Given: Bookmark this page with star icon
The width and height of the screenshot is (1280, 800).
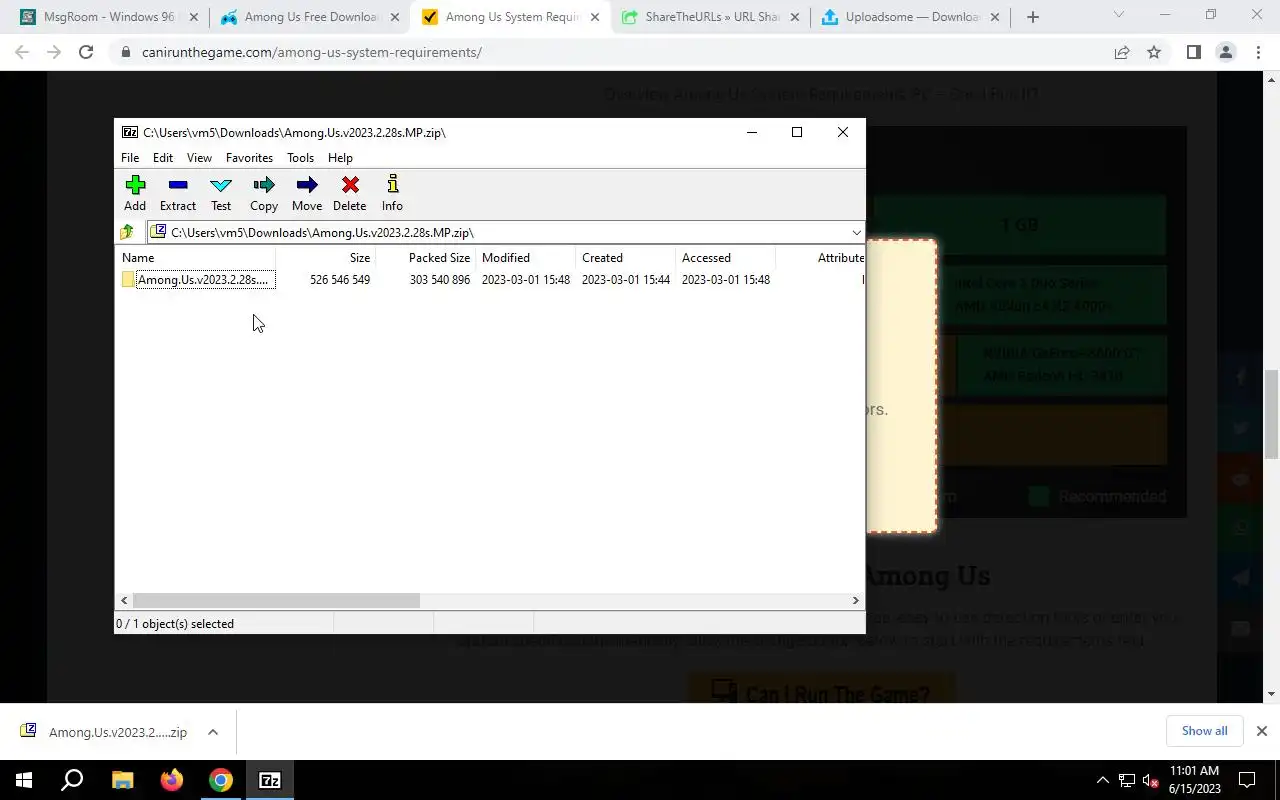Looking at the screenshot, I should coord(1154,52).
